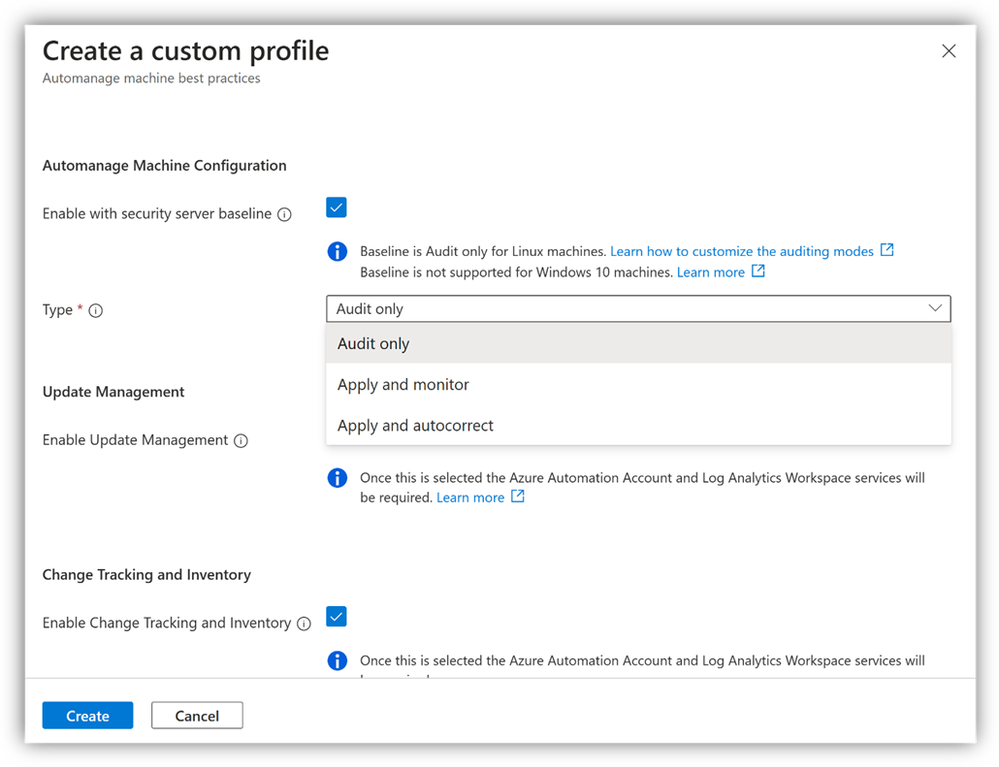Collapse the Type dropdown via its chevron
Viewport: 999px width, 767px height.
(935, 308)
